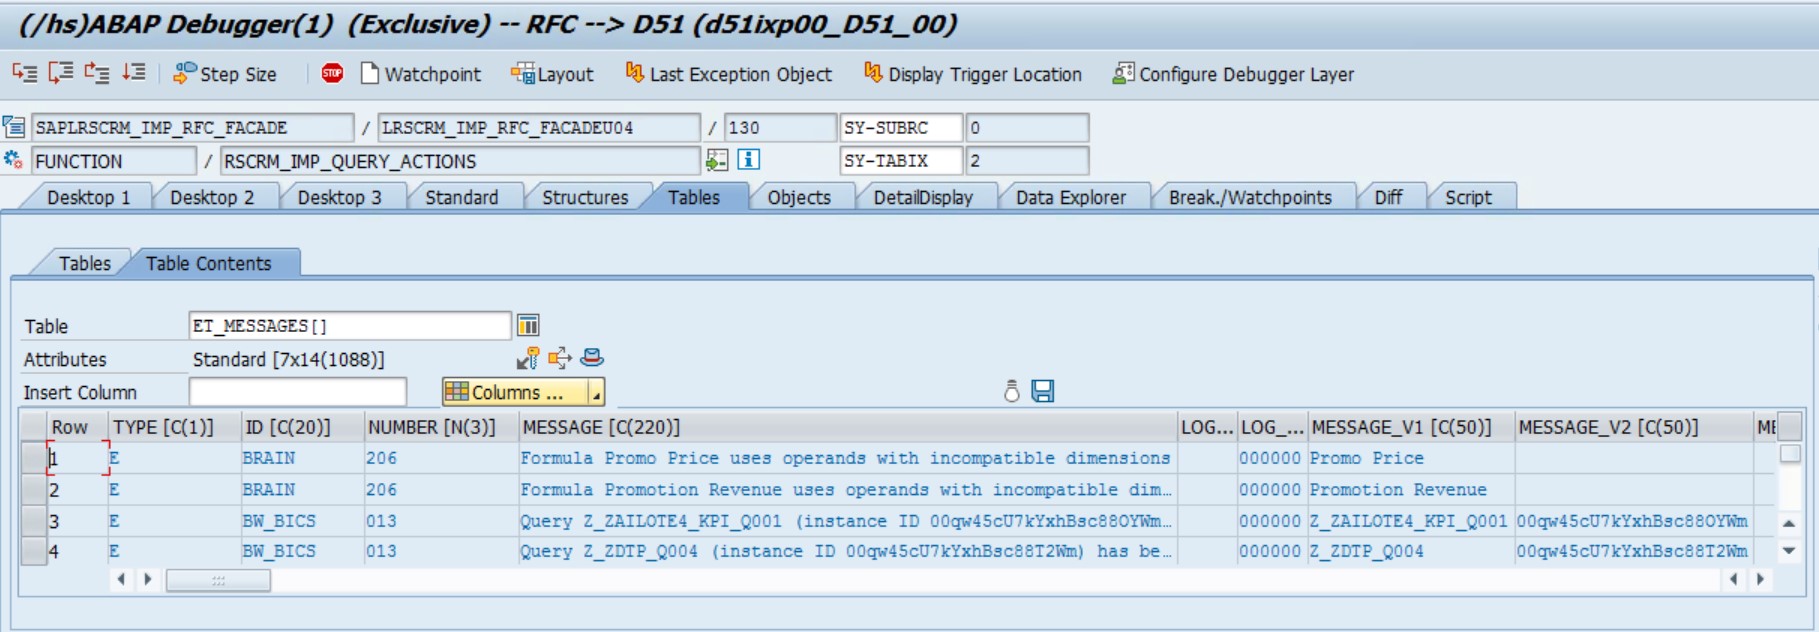The width and height of the screenshot is (1819, 632).
Task: Click the table icon next to ET_MESSAGES
Action: [x=528, y=325]
